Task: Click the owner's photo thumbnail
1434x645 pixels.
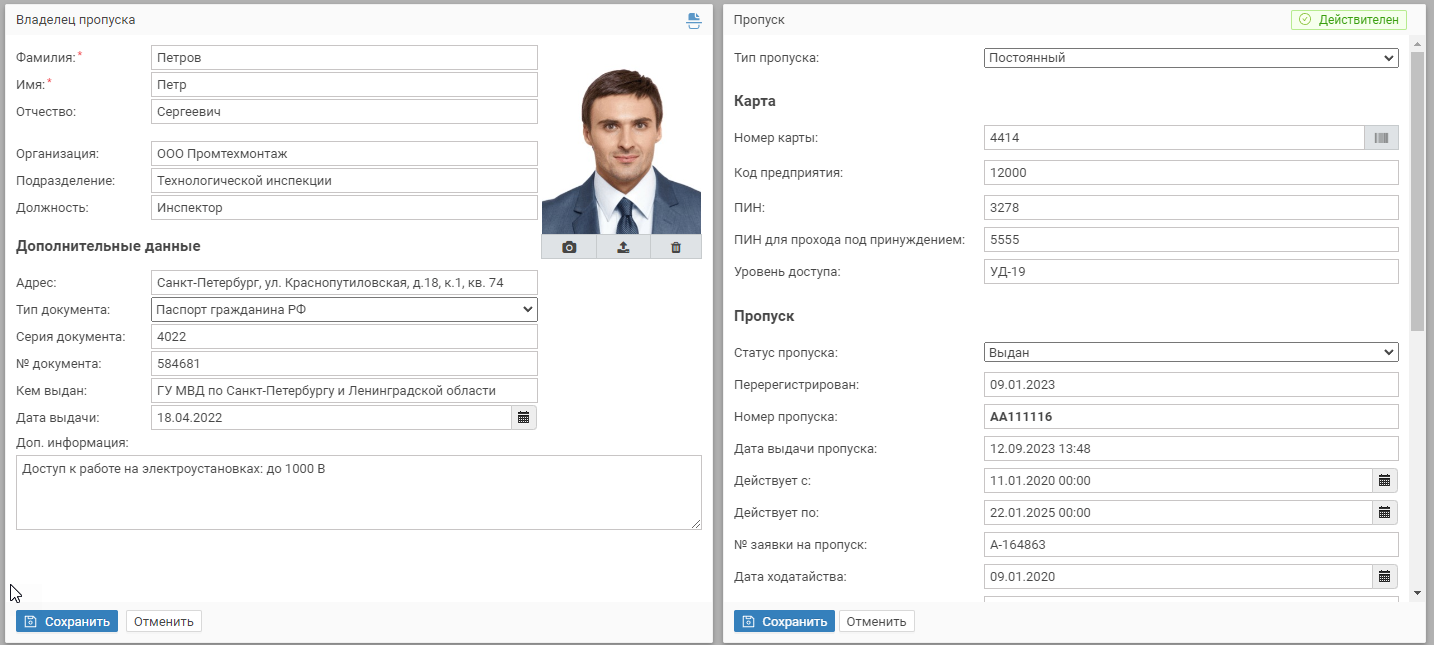Action: tap(621, 150)
